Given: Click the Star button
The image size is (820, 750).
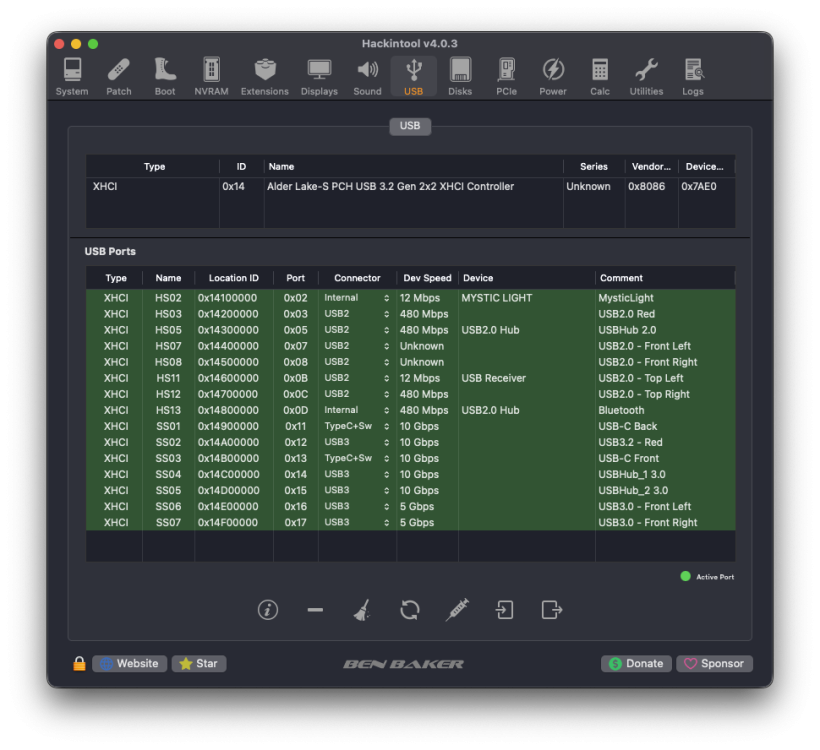Looking at the screenshot, I should point(199,664).
